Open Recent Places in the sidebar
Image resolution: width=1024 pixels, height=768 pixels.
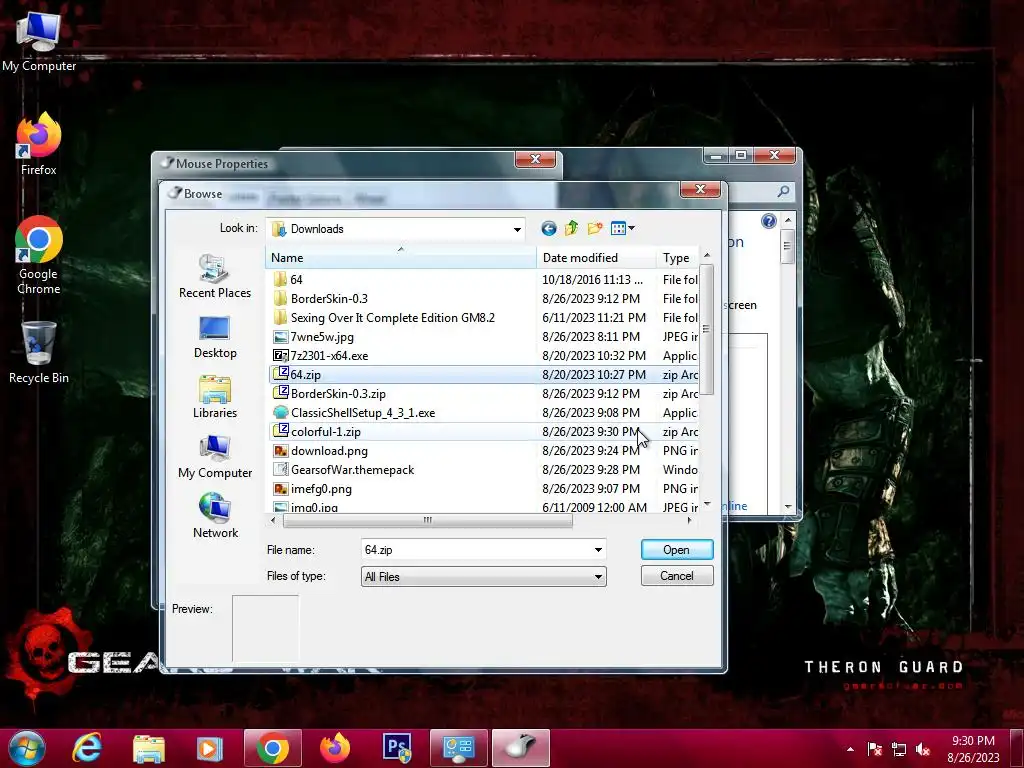point(215,277)
